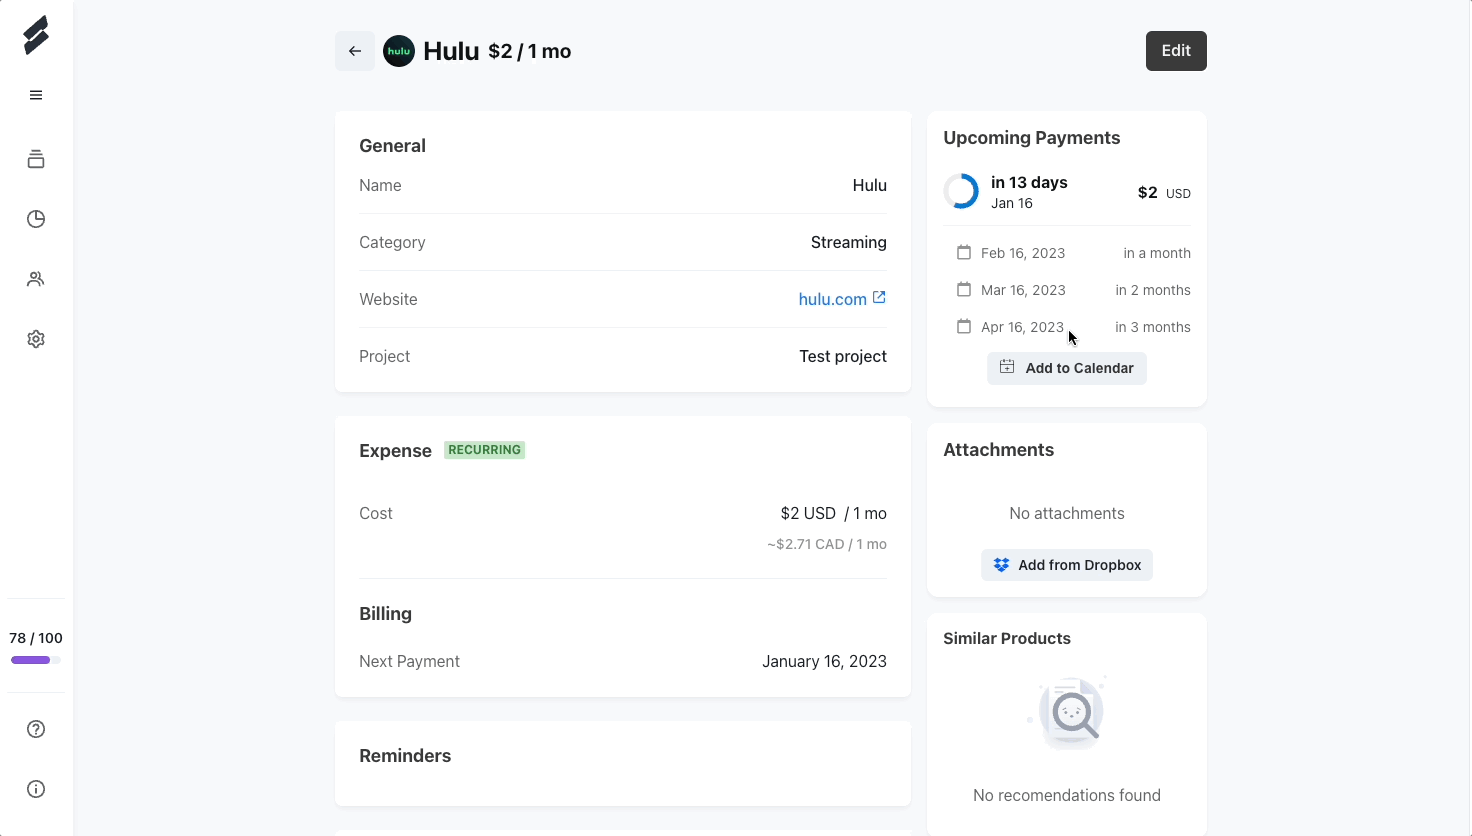
Task: Click the Hulu name value in General
Action: [870, 185]
